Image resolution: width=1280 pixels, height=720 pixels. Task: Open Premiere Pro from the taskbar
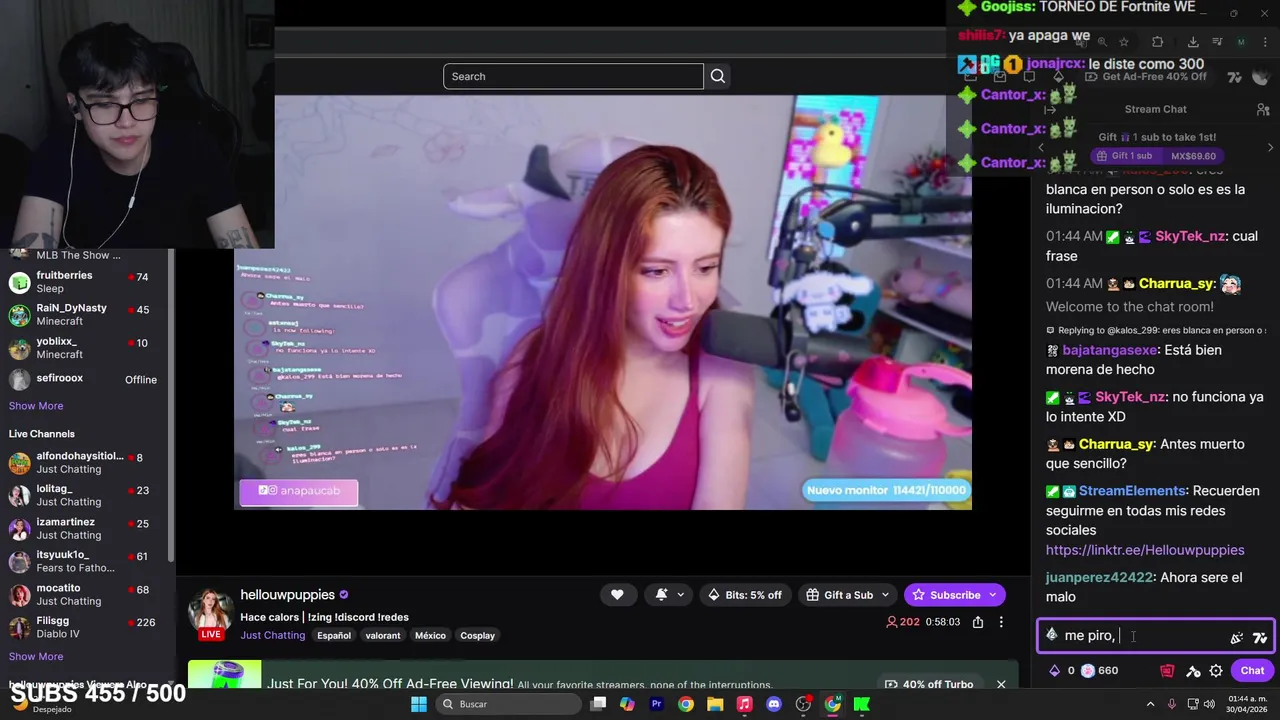coord(656,704)
